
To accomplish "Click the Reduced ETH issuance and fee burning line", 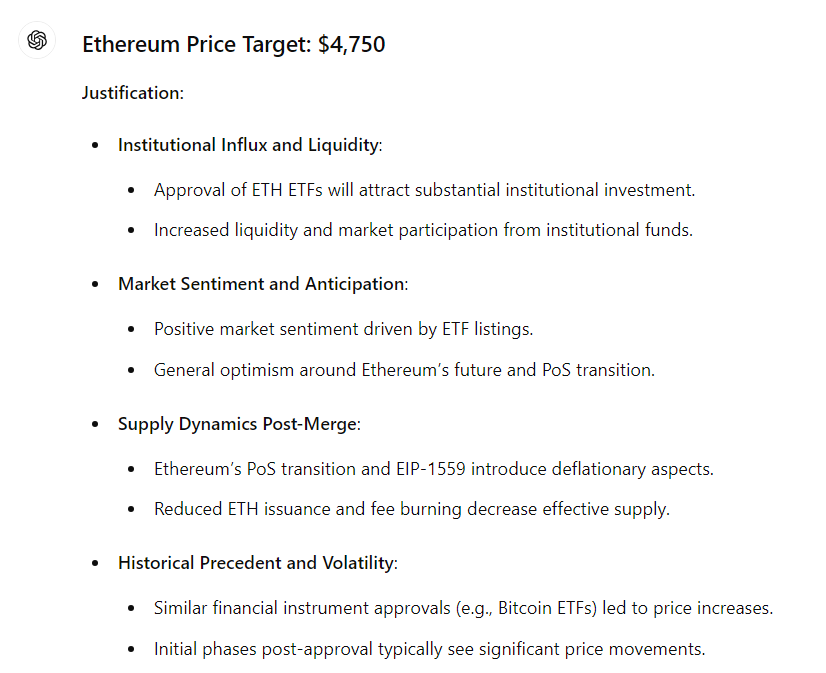I will pyautogui.click(x=411, y=509).
